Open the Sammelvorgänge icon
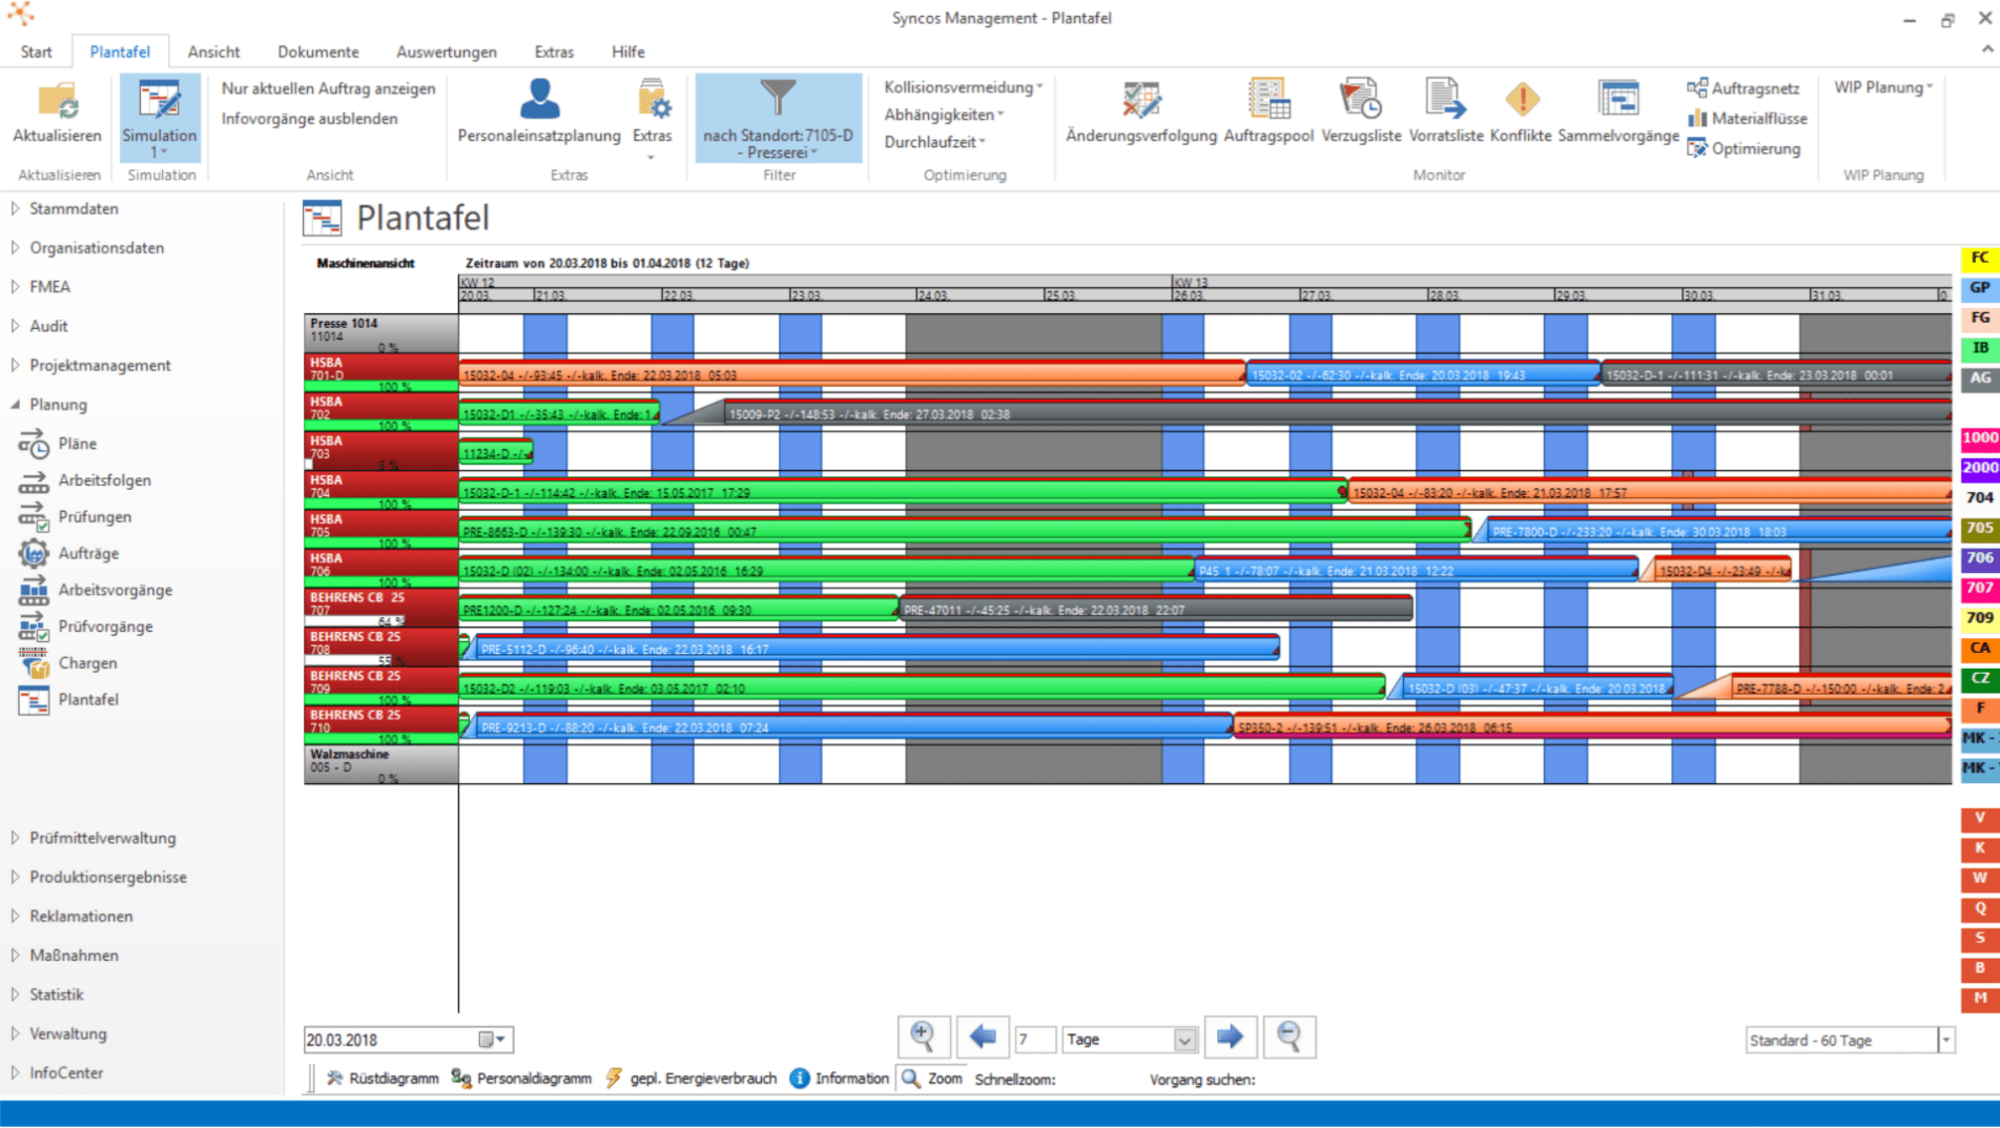Viewport: 2000px width, 1128px height. [1618, 99]
